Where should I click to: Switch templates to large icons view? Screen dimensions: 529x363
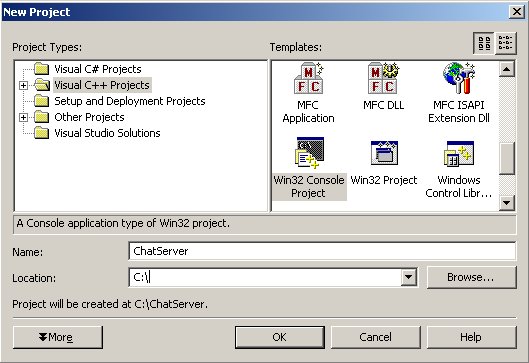(484, 43)
